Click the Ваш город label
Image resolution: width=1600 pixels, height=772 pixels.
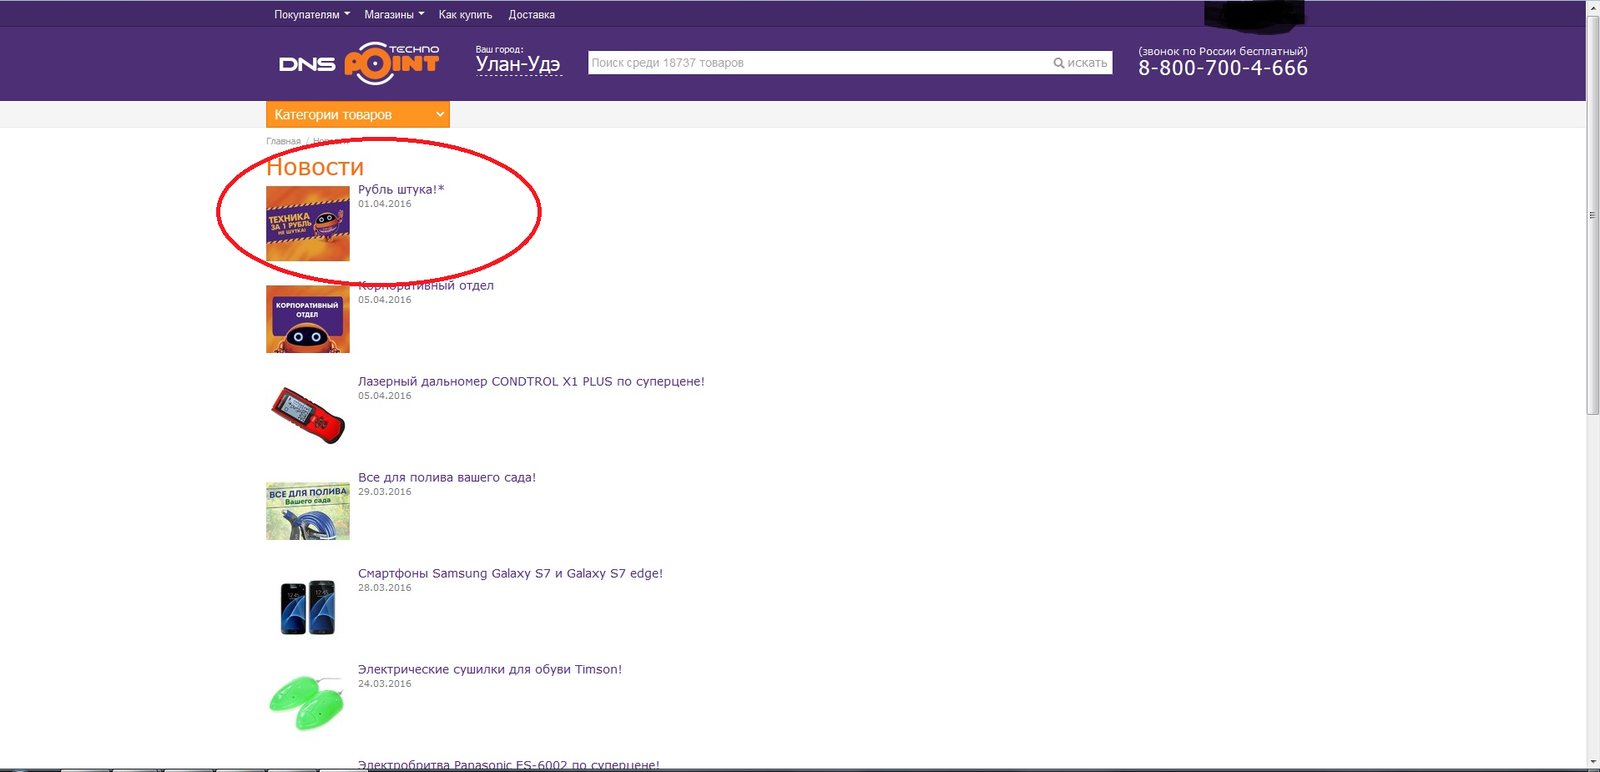(x=499, y=49)
